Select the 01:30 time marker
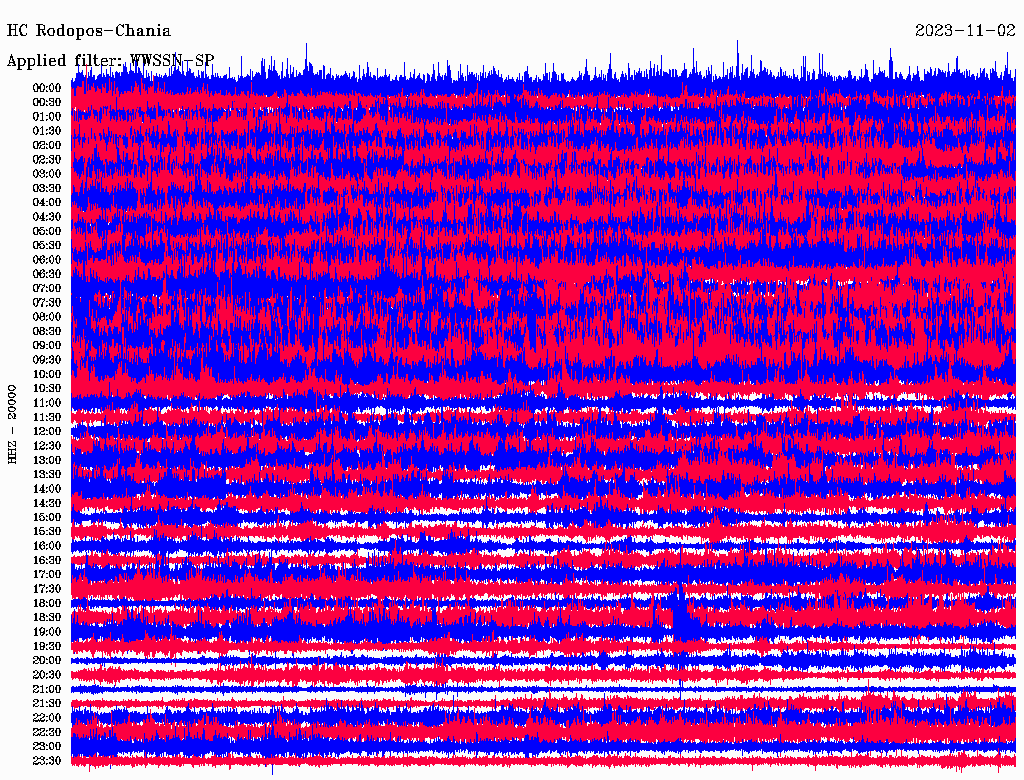The width and height of the screenshot is (1024, 780). 47,131
